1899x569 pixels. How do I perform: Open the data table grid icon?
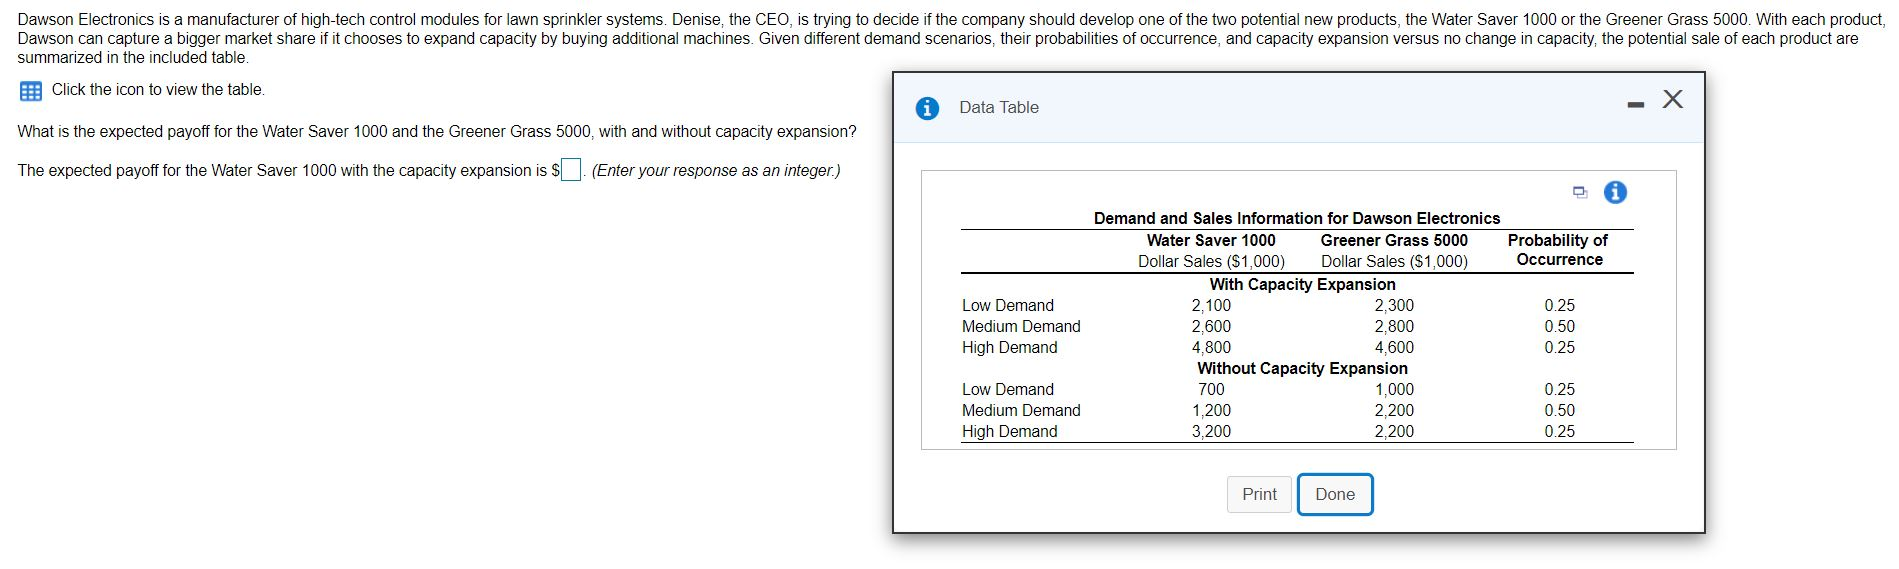(31, 91)
